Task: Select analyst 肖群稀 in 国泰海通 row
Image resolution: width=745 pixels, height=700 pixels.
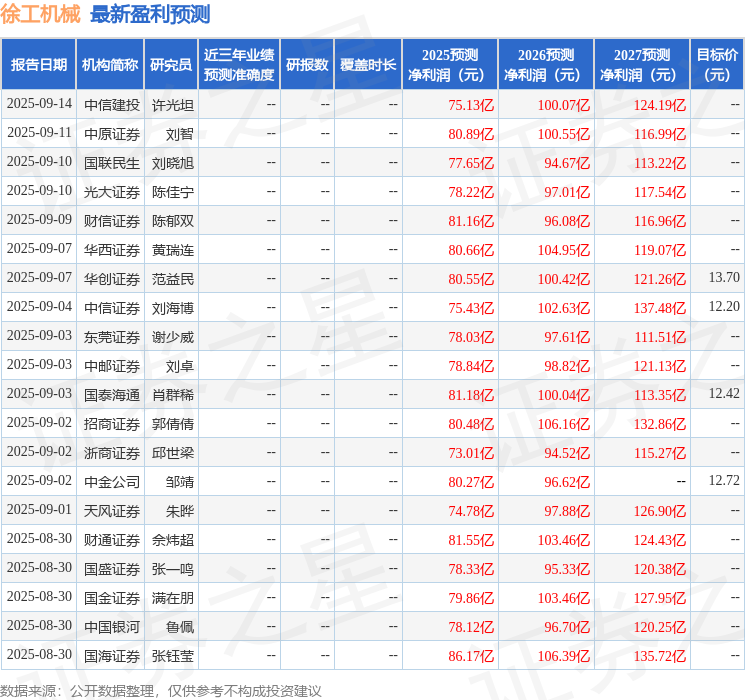Action: point(172,394)
